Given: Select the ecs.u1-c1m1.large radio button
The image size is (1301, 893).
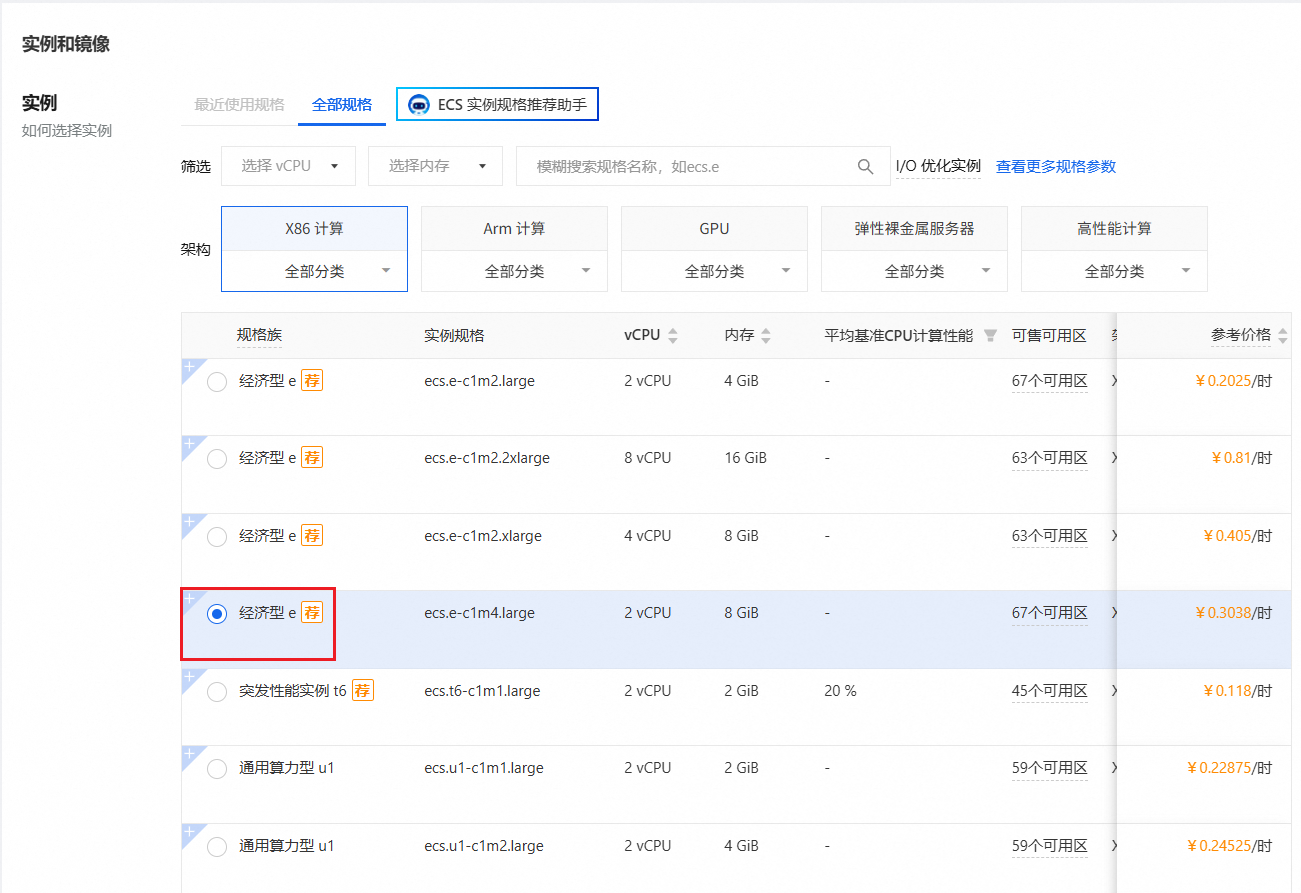Looking at the screenshot, I should (217, 769).
